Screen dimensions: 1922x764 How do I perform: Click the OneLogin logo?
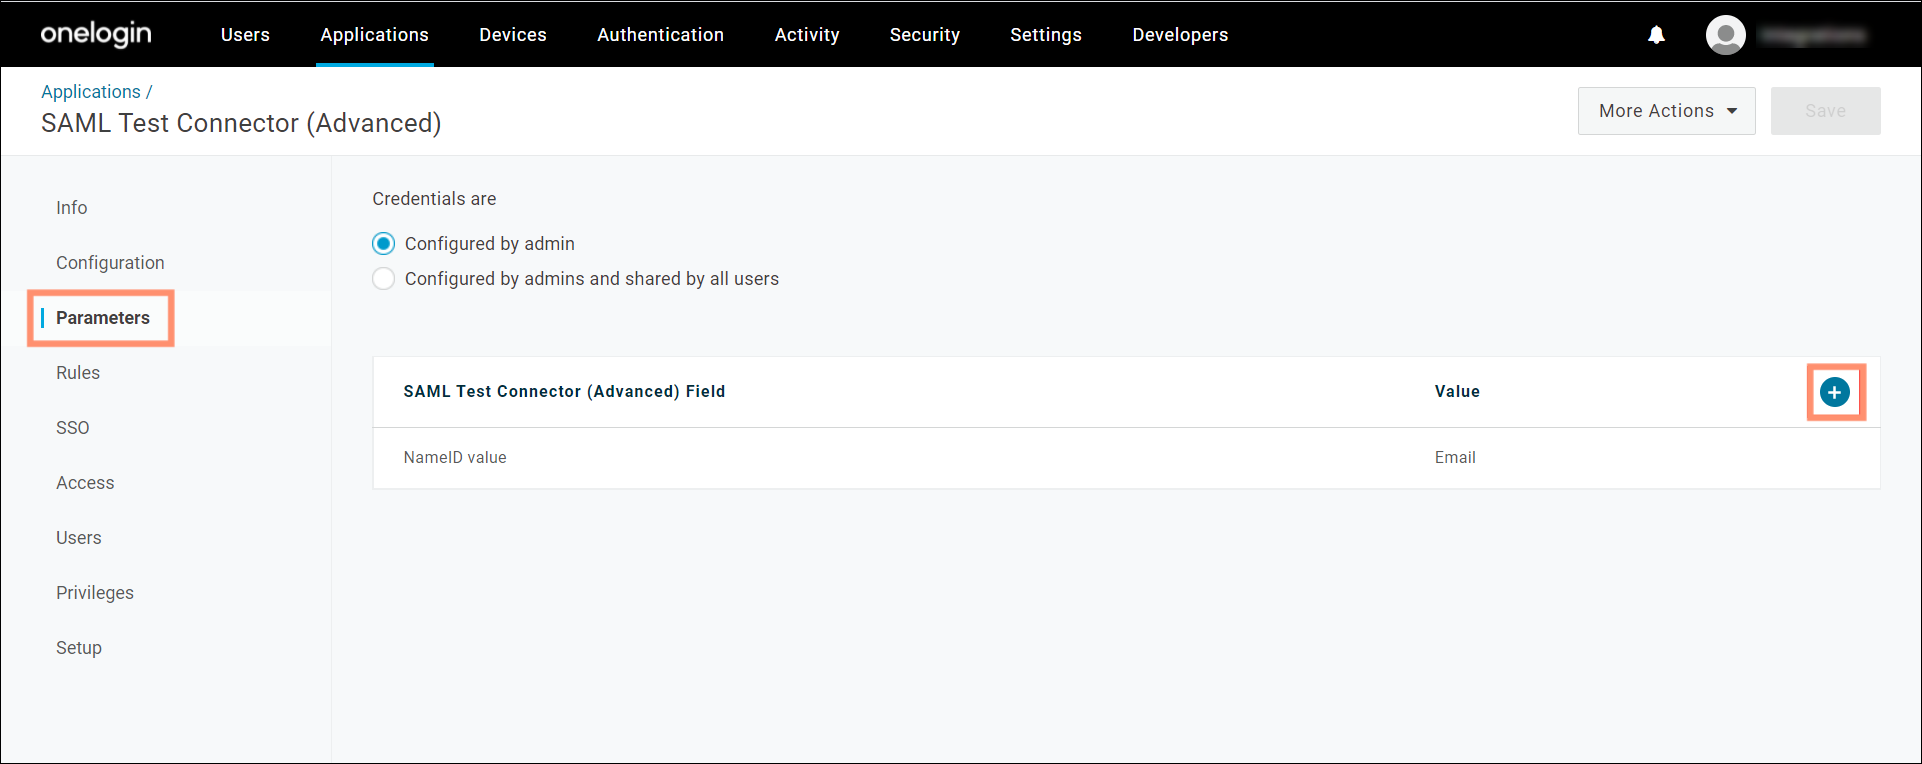(x=96, y=34)
